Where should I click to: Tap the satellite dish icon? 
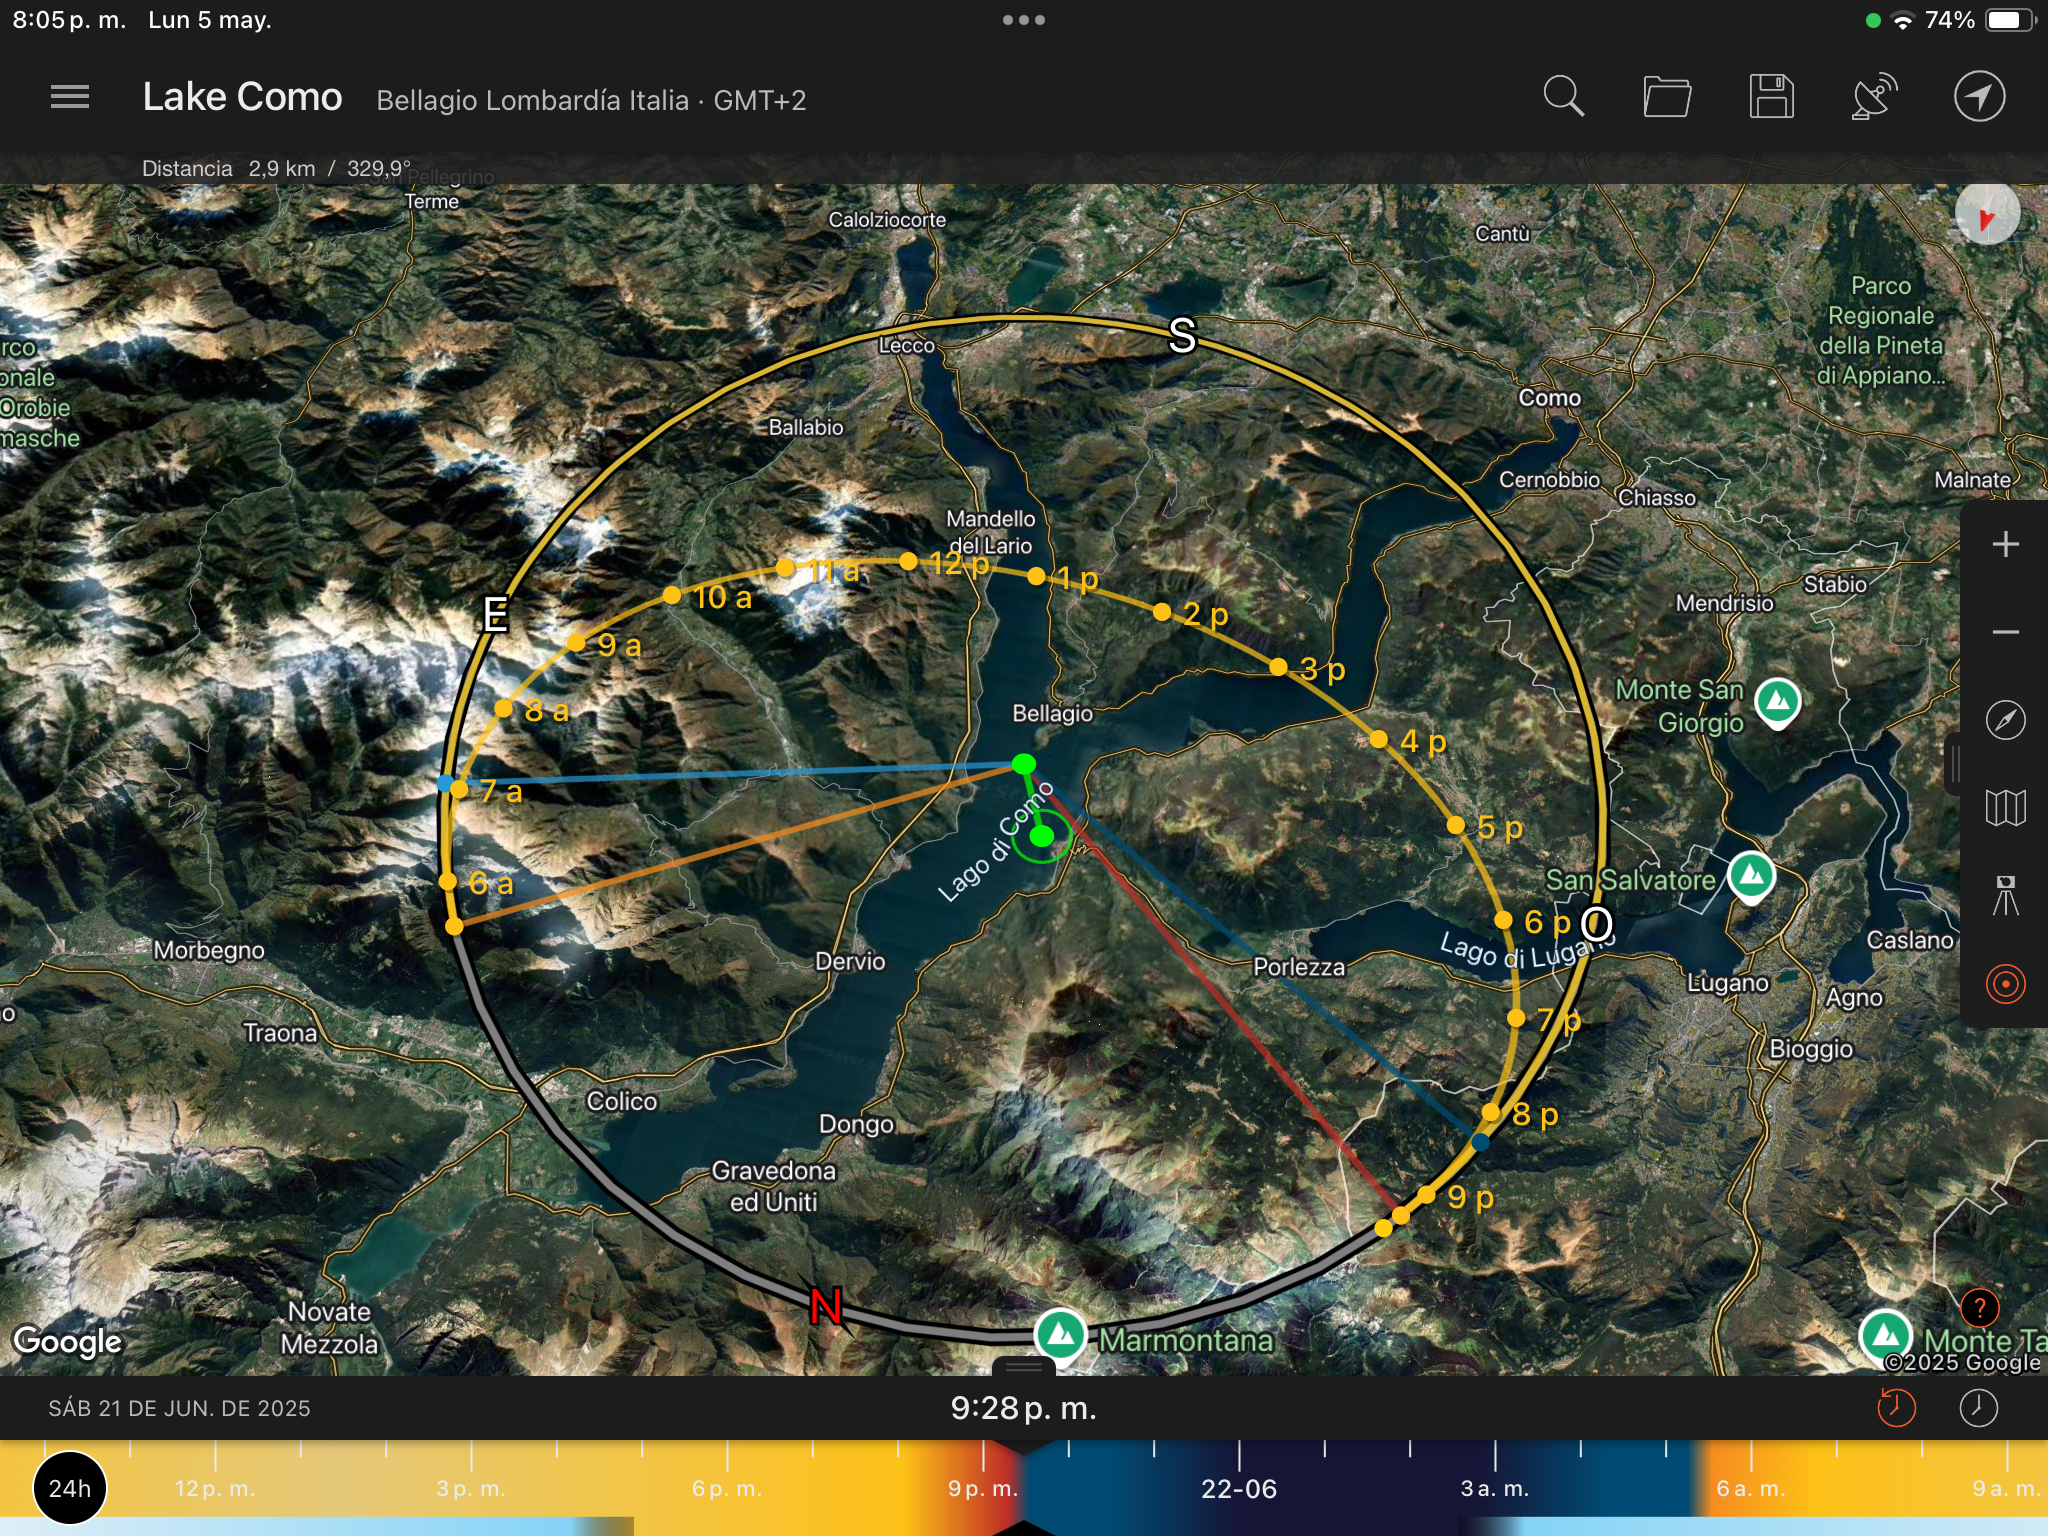(1875, 97)
